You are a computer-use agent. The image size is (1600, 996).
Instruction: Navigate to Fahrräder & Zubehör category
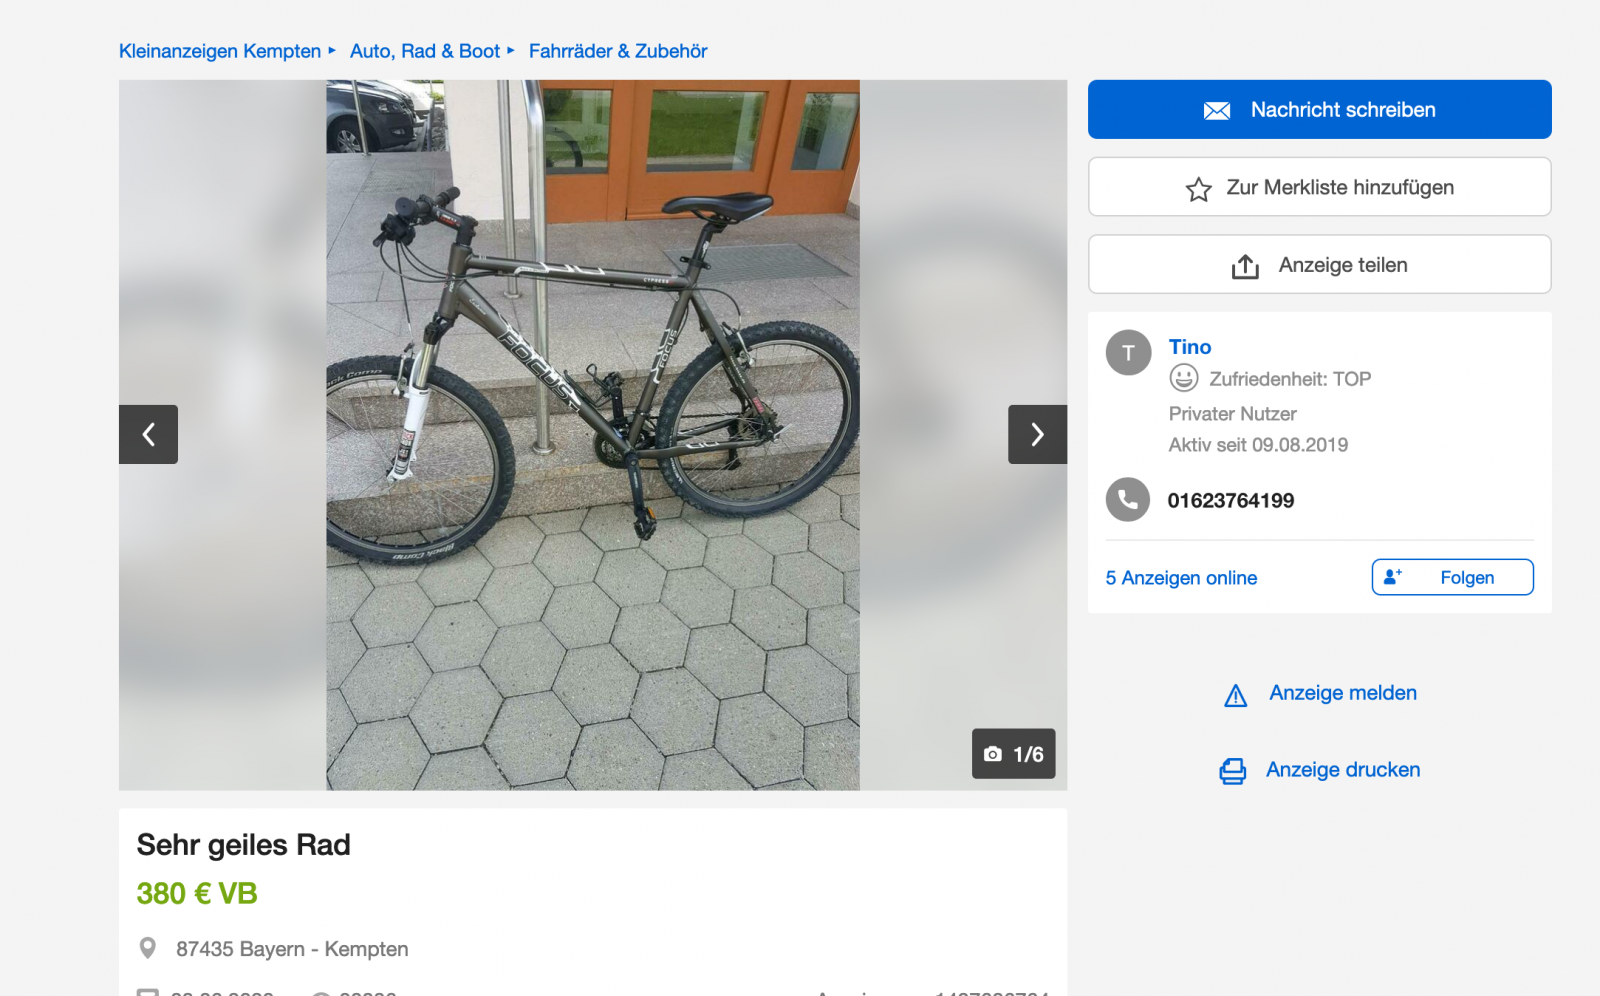[x=617, y=51]
